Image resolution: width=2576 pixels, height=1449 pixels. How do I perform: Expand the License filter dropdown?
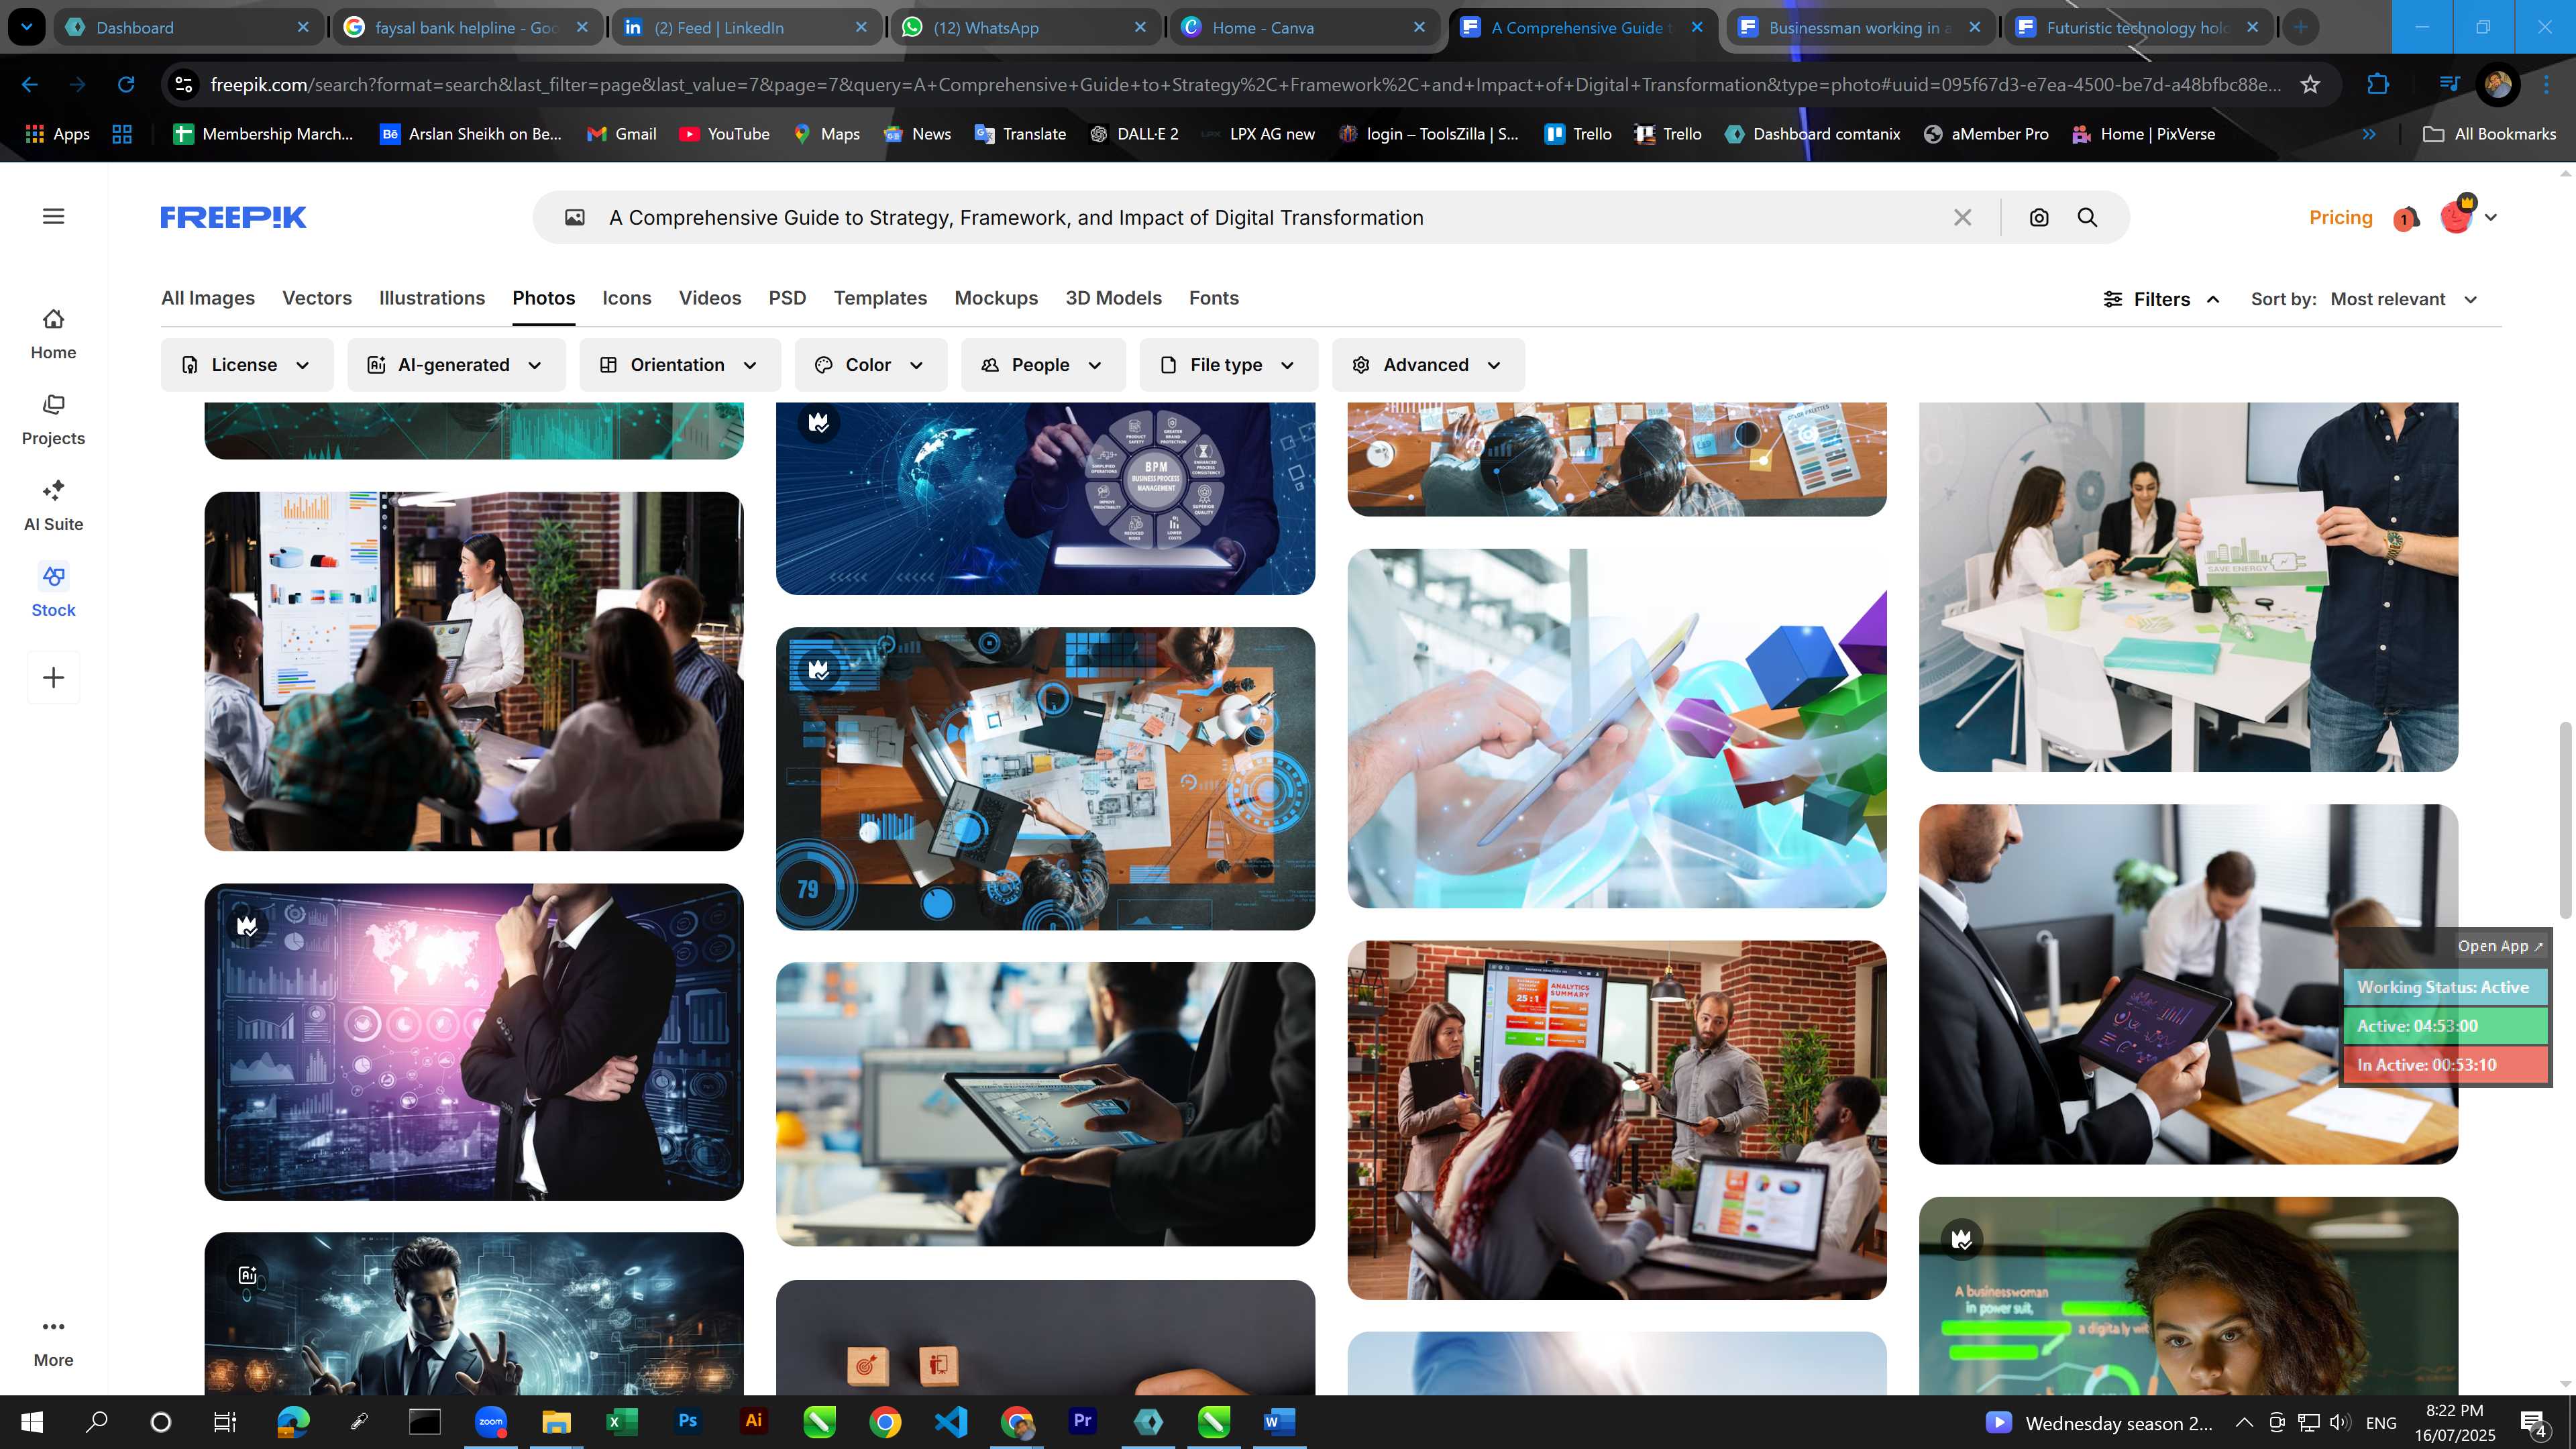point(246,365)
